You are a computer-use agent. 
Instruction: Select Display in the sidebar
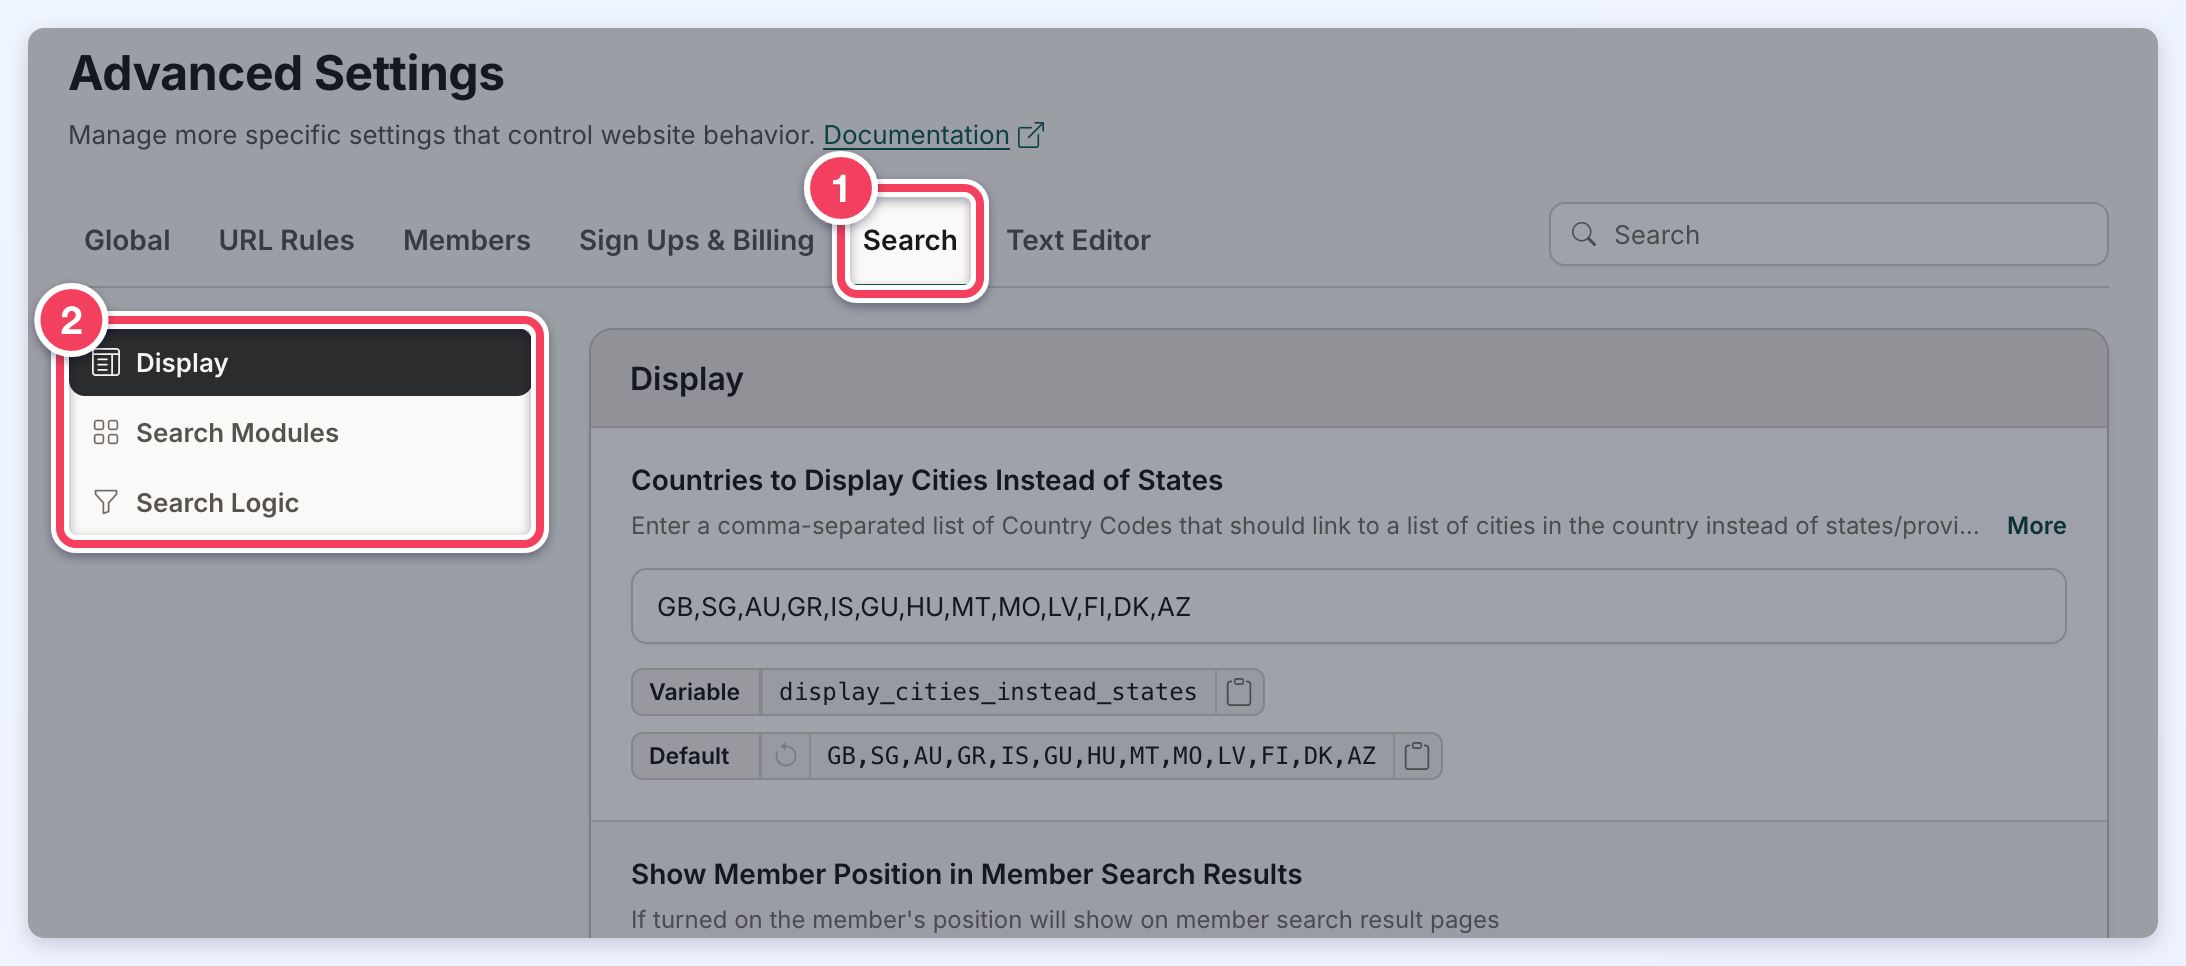(x=300, y=362)
